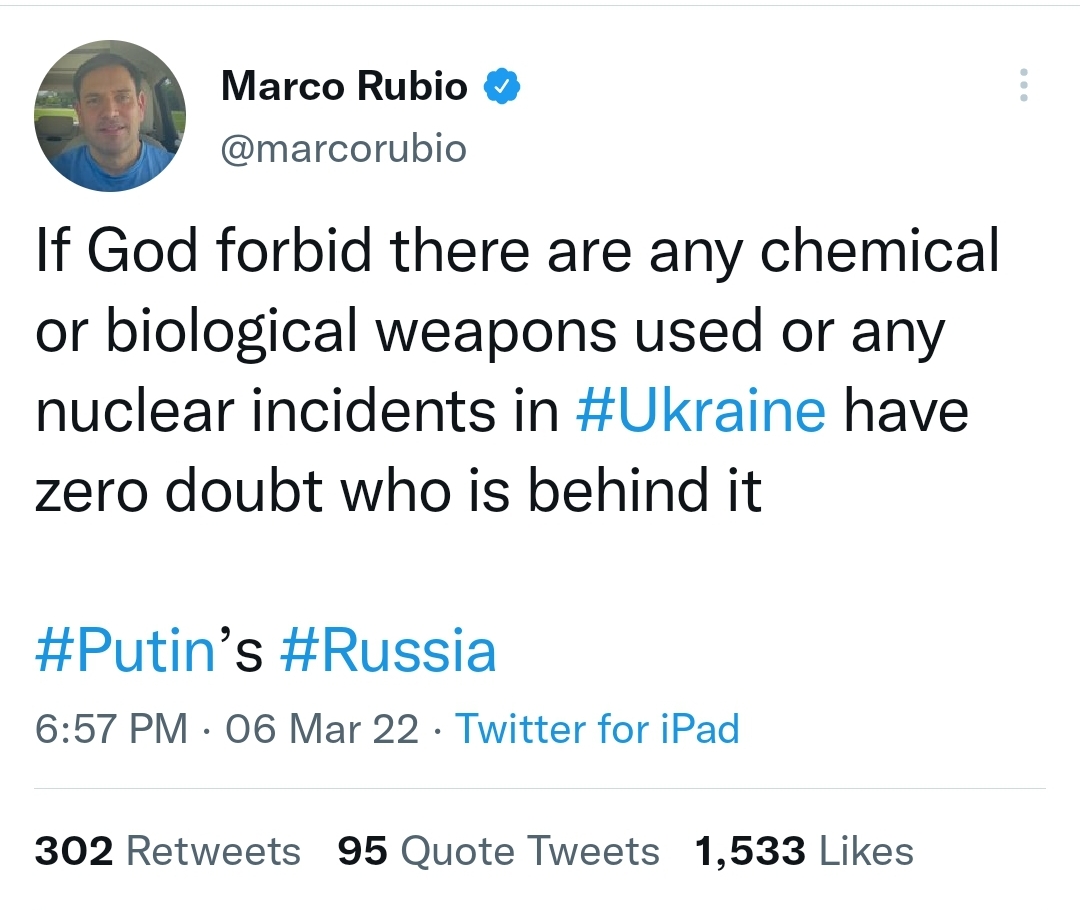View the 302 Retweets list
Image resolution: width=1080 pixels, height=910 pixels.
coord(168,851)
